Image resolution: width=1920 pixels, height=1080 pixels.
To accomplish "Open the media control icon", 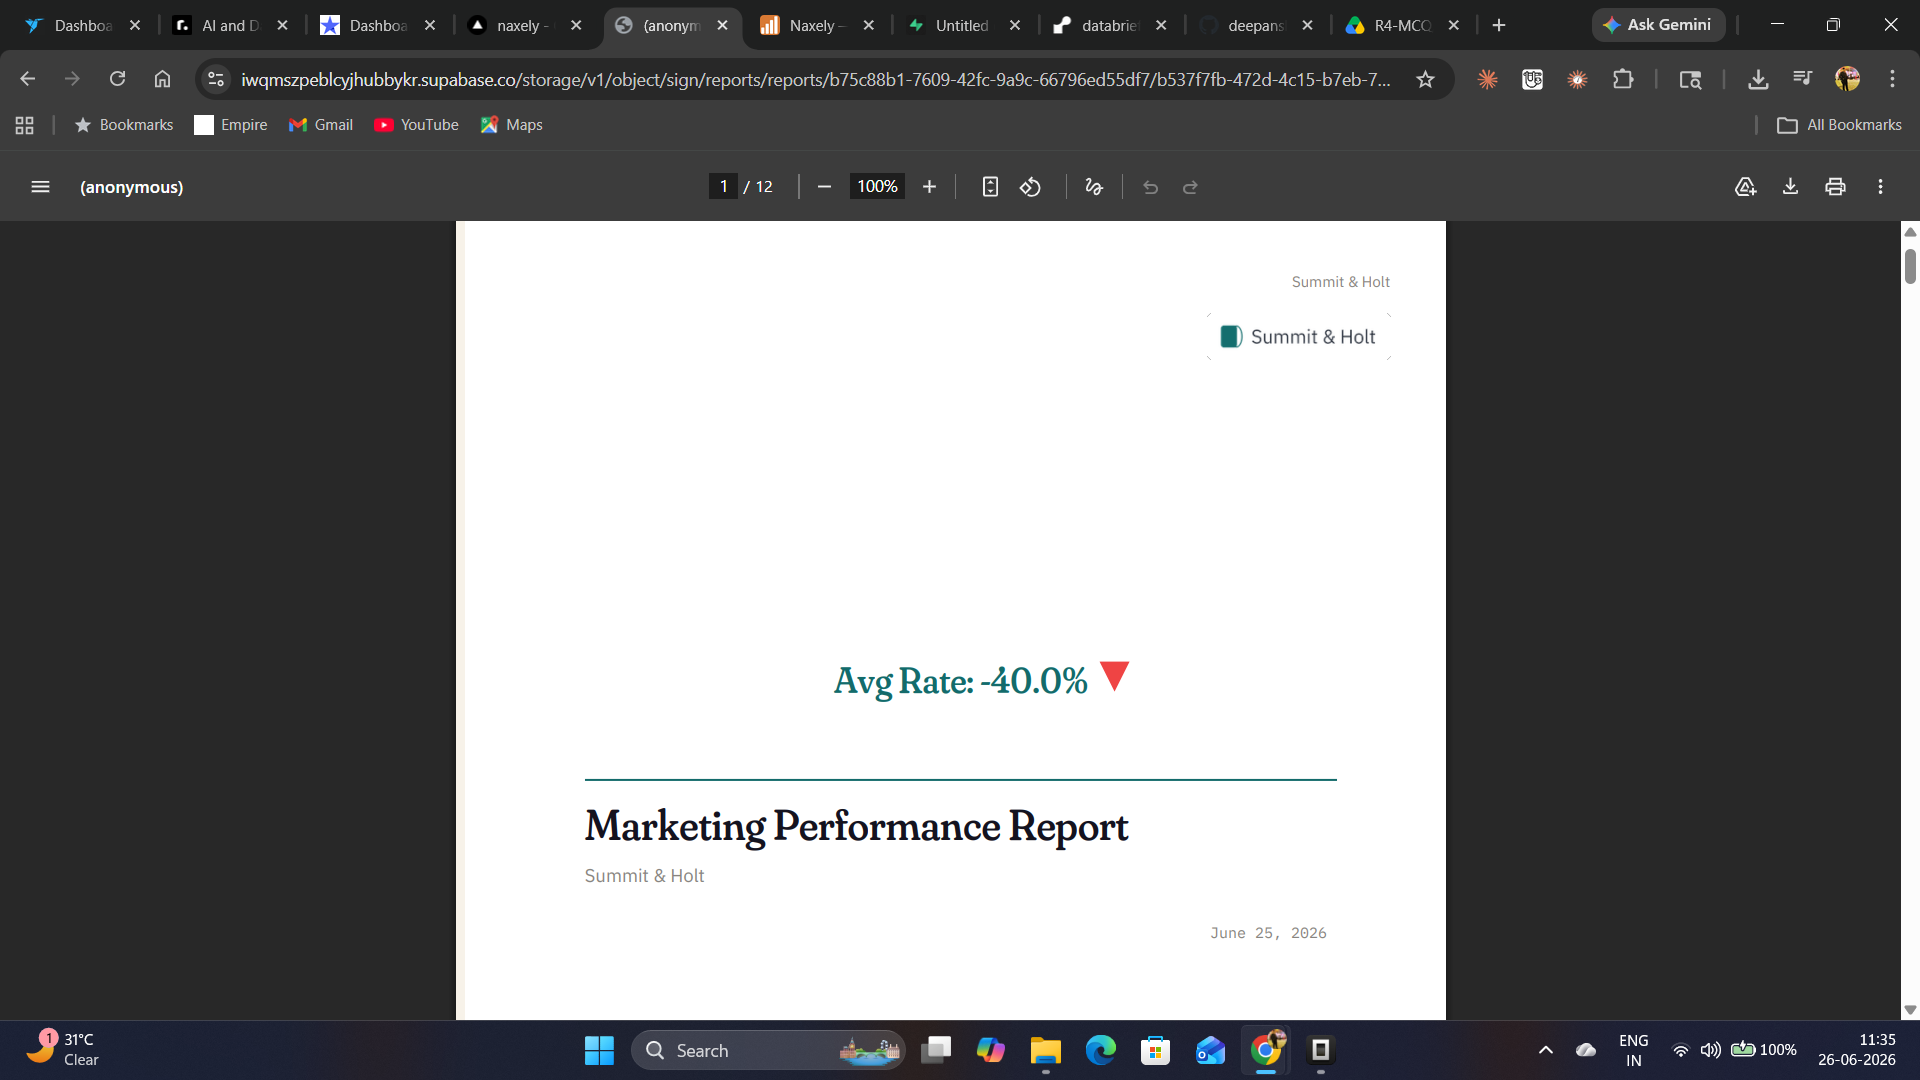I will tap(1802, 79).
